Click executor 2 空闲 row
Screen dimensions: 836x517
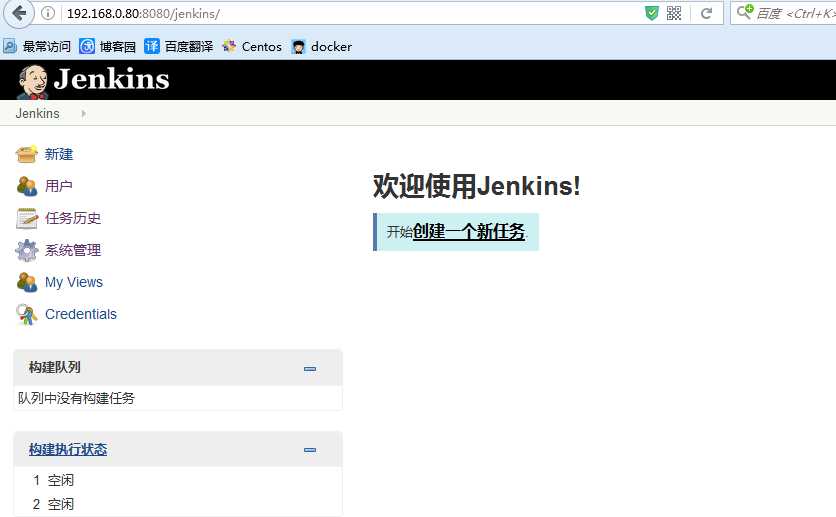[178, 504]
